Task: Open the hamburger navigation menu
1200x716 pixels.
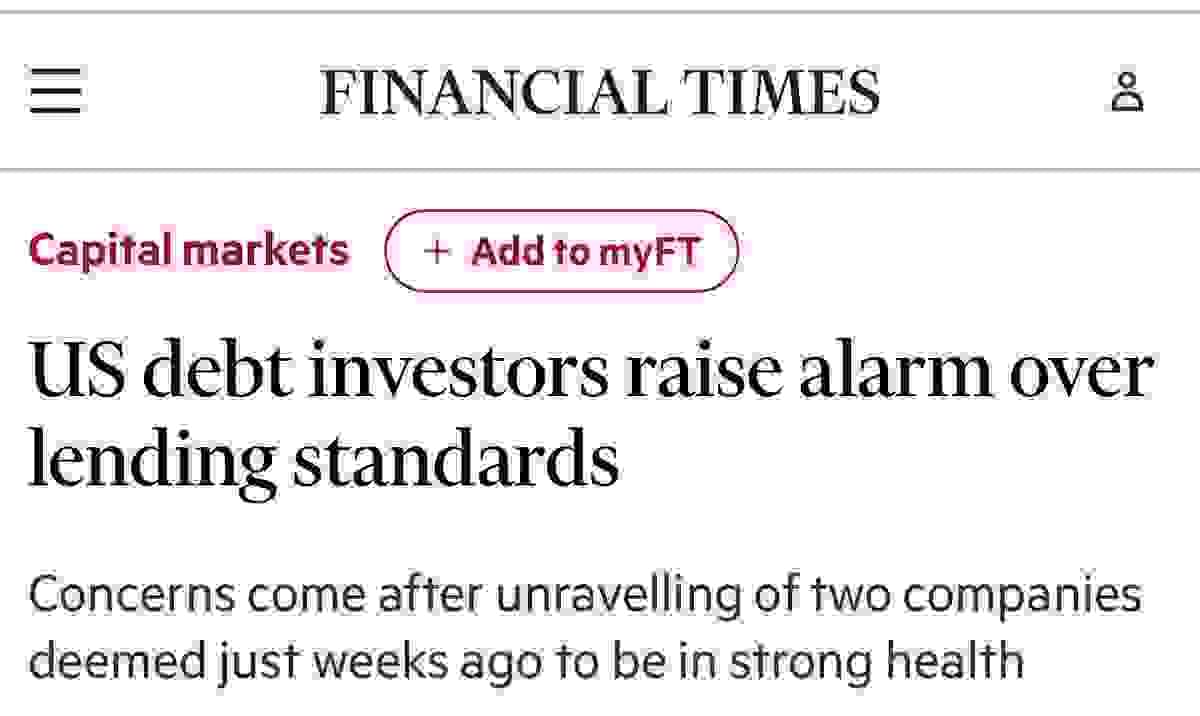Action: click(x=55, y=93)
